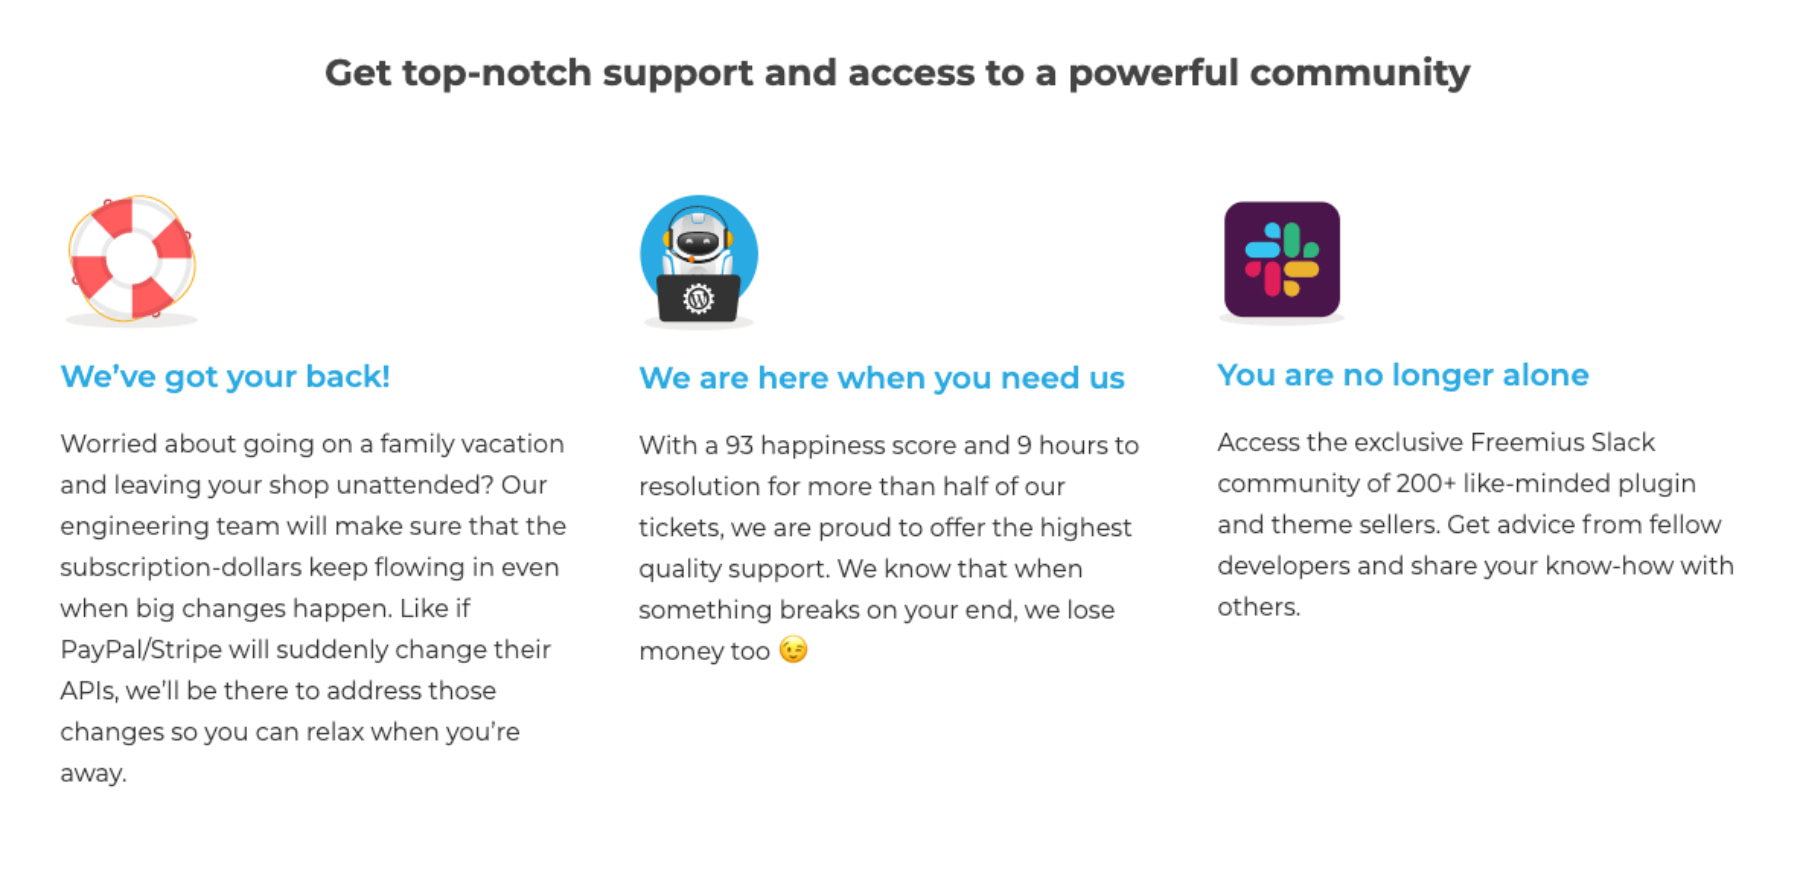Click the WordPress logo on robot's laptop

(698, 298)
